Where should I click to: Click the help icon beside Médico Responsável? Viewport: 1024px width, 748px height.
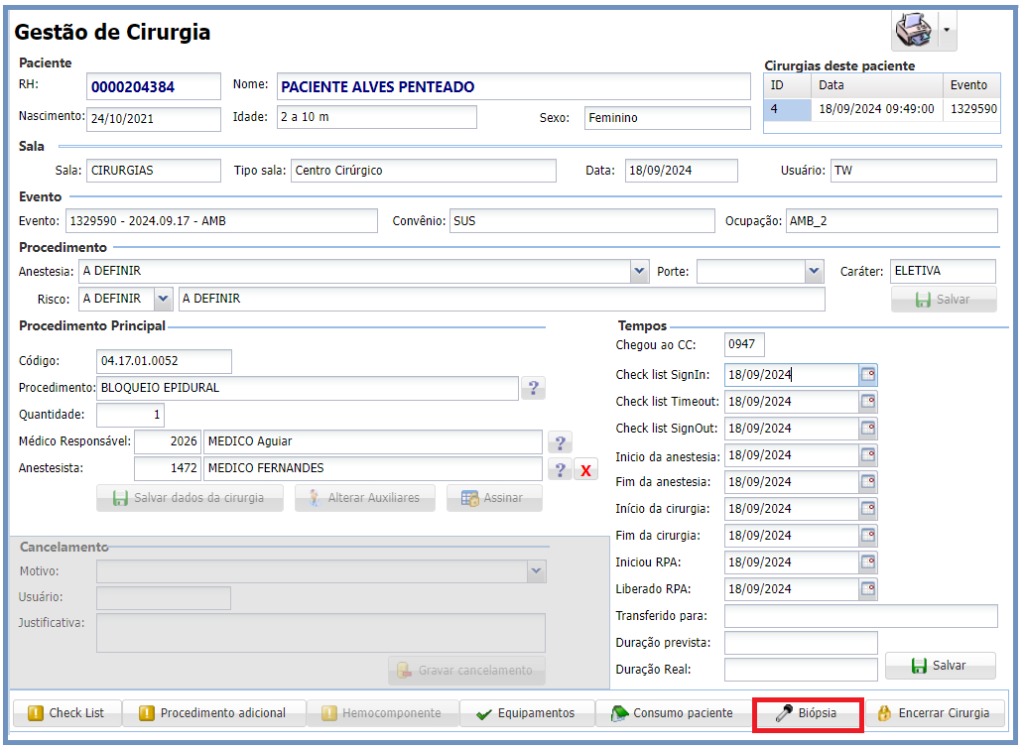560,442
